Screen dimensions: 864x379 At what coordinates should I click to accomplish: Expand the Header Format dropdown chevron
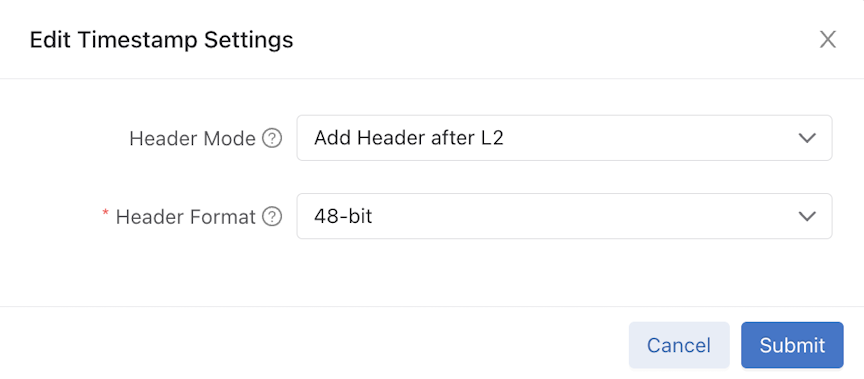click(x=807, y=216)
